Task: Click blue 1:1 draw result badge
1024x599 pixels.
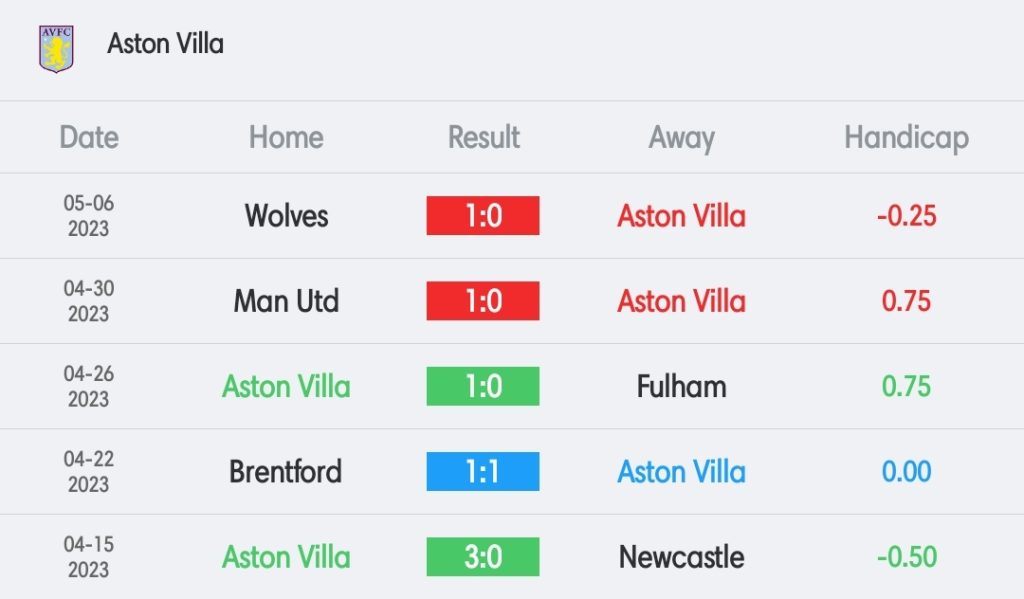Action: pos(483,472)
